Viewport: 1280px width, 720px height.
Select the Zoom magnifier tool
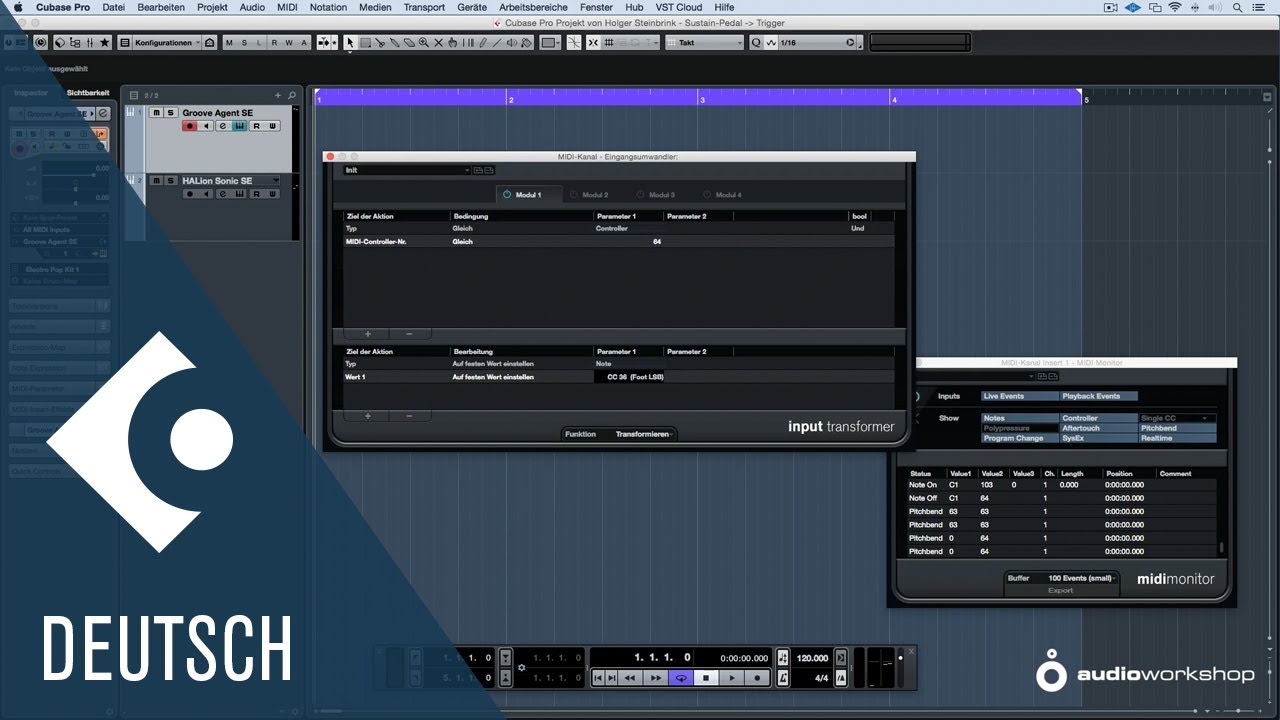[x=424, y=43]
